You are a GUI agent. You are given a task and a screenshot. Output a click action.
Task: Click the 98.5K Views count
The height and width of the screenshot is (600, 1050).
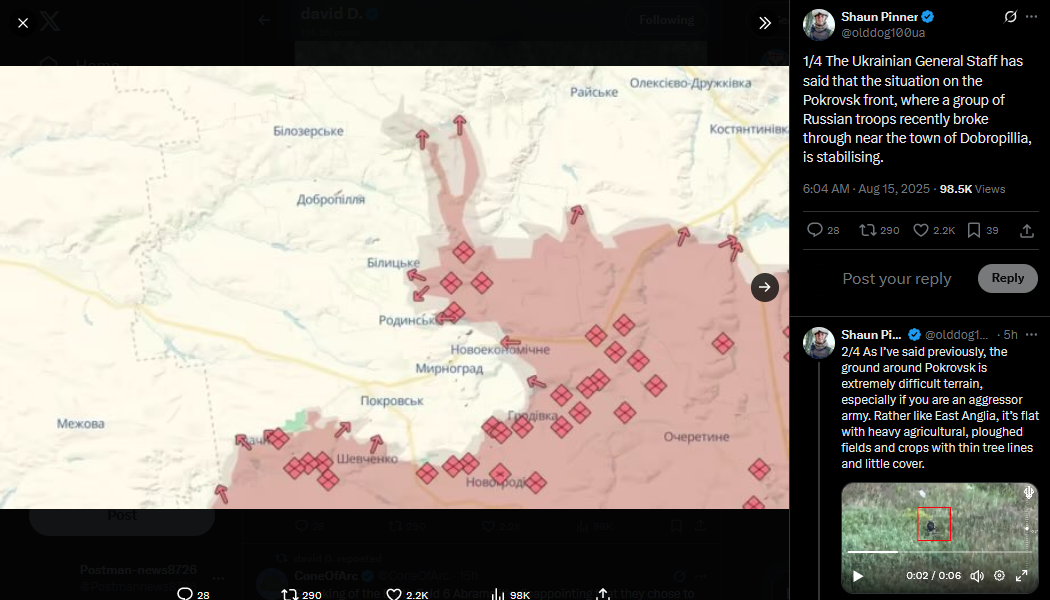tap(972, 189)
